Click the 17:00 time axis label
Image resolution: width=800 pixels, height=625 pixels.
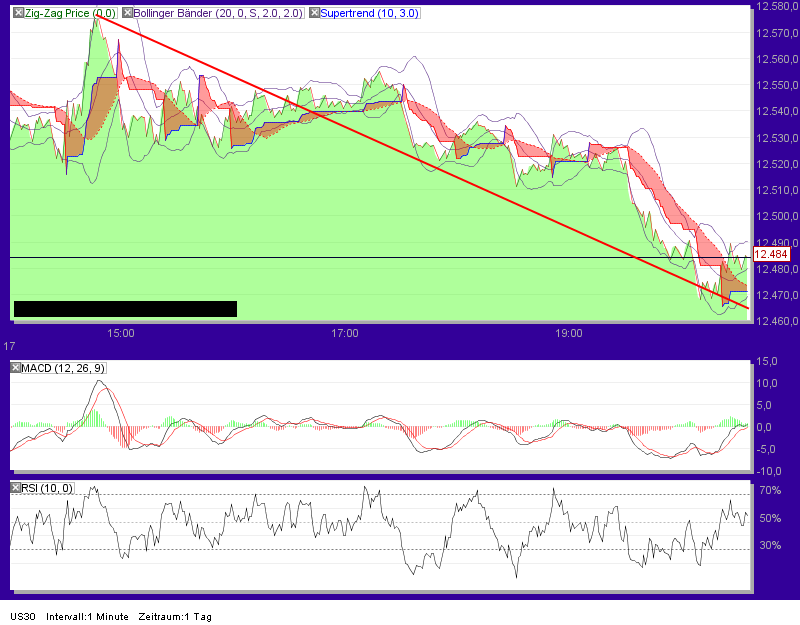346,334
